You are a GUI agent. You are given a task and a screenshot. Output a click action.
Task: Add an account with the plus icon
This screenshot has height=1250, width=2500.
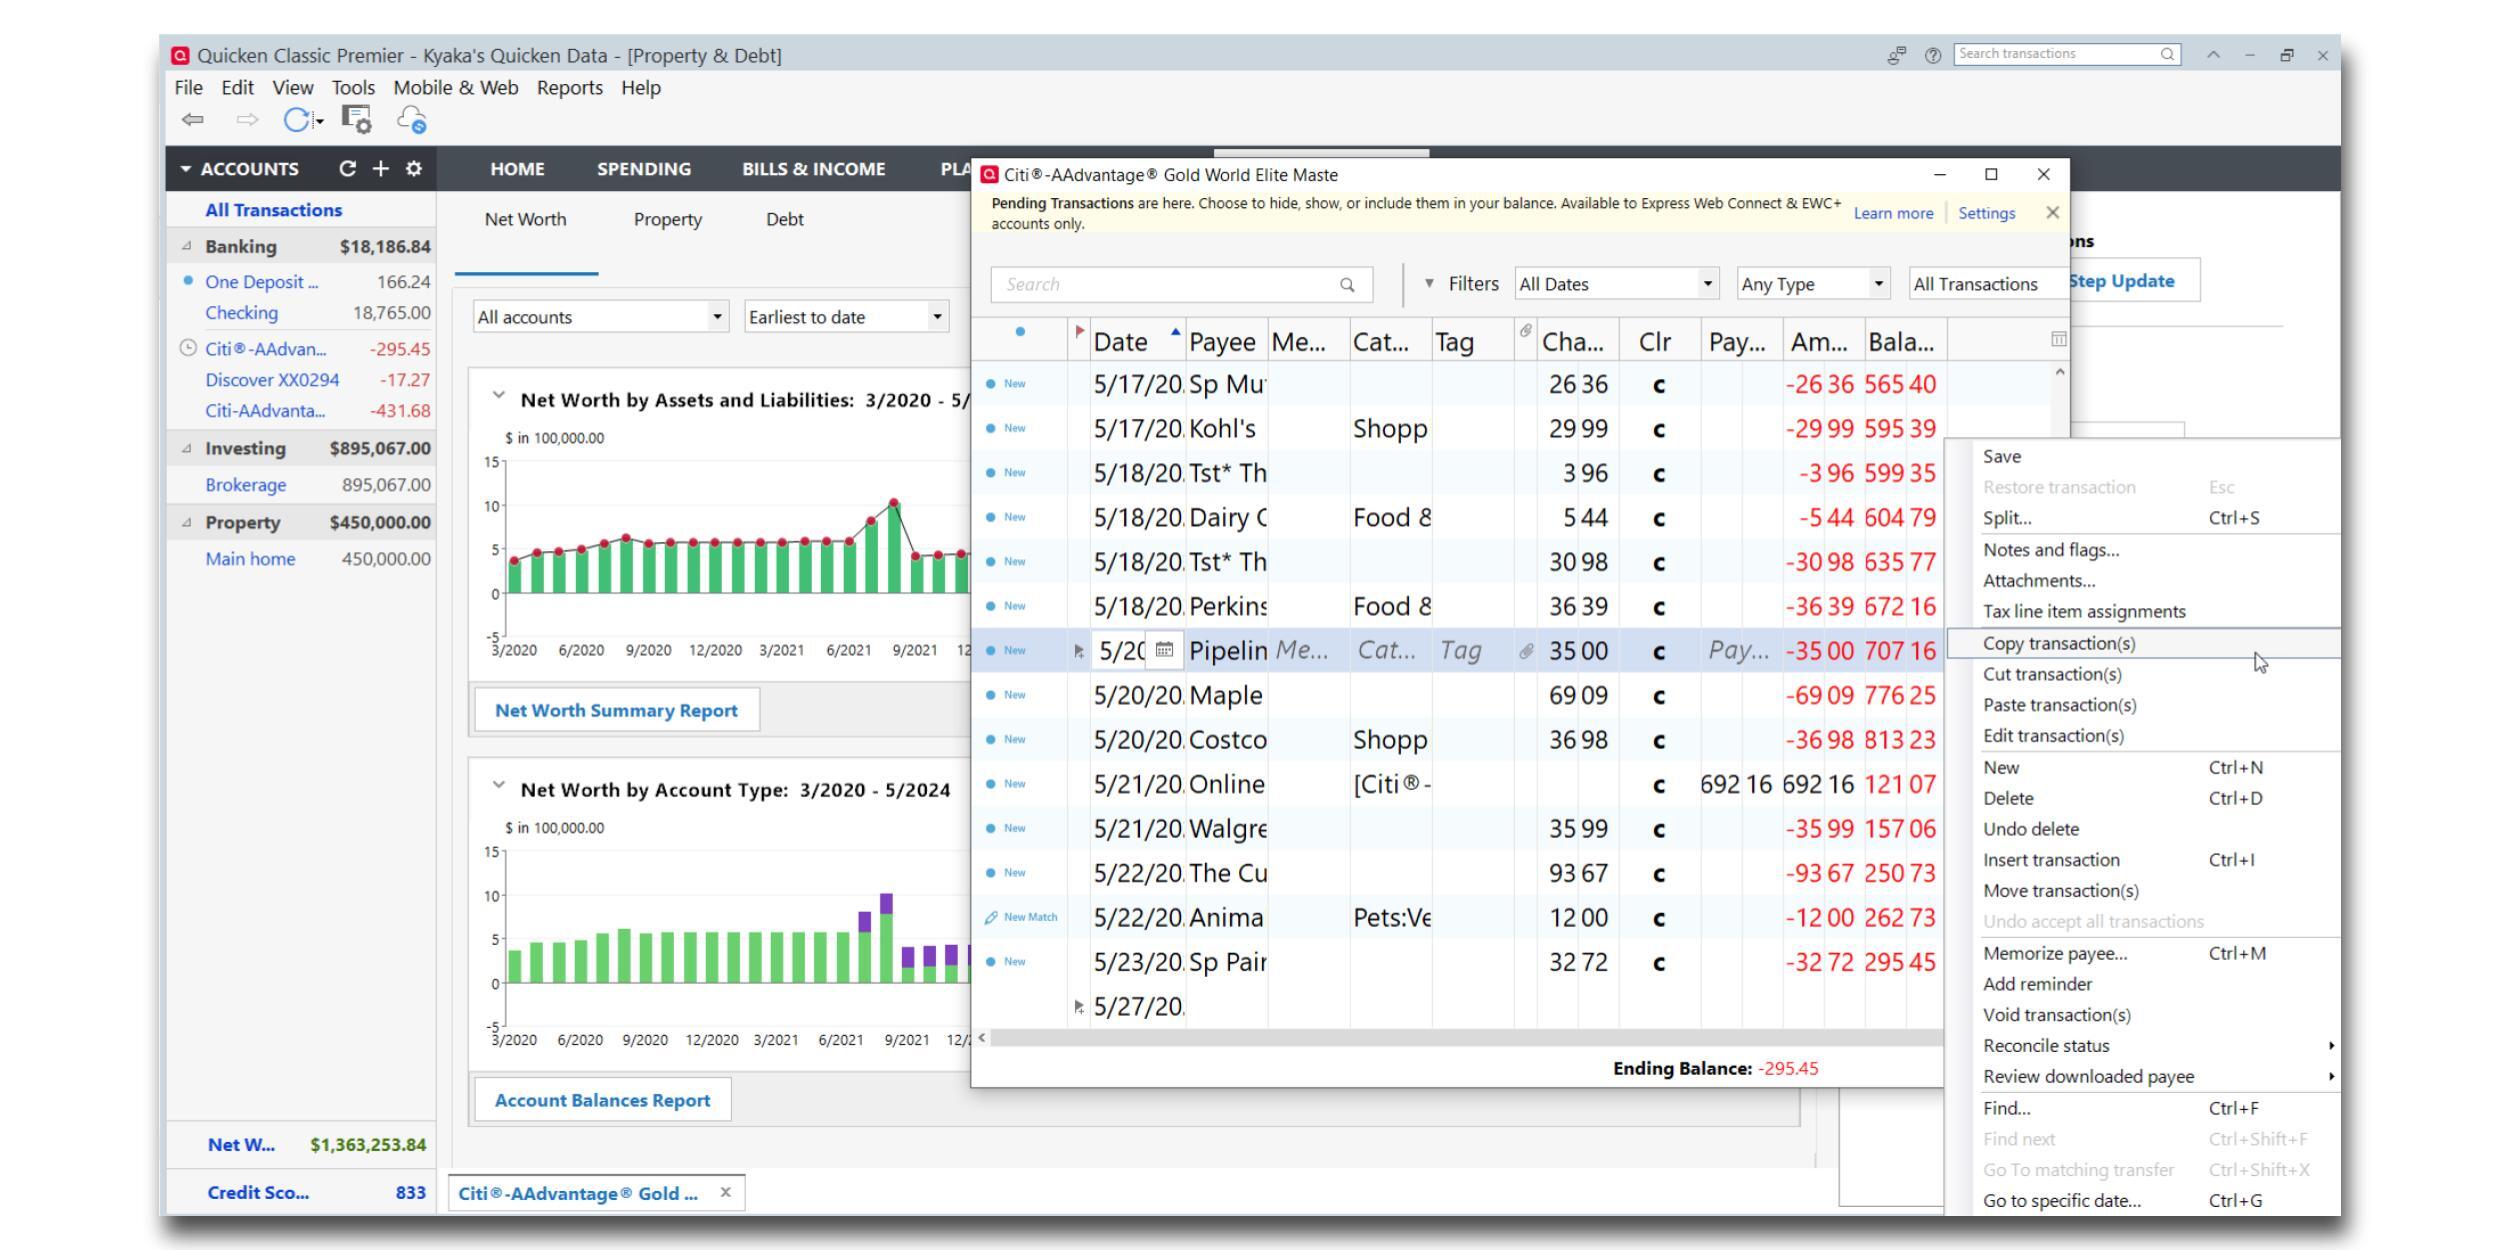(x=380, y=169)
